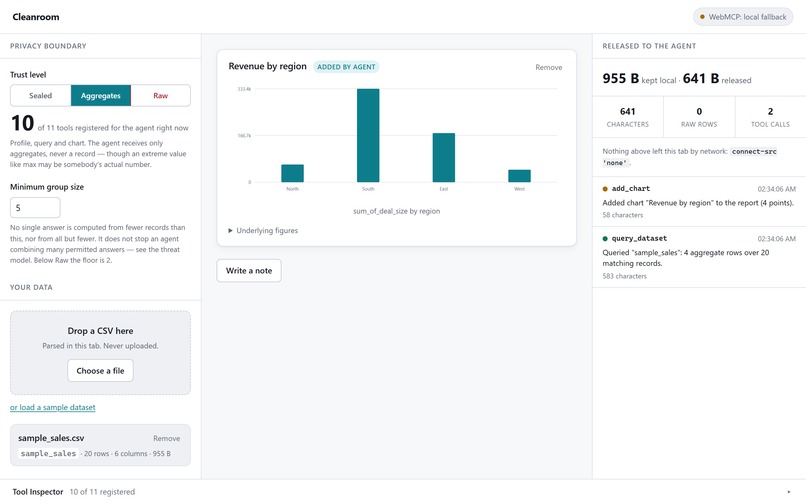Expand the Tool Inspector triangle arrow

click(x=789, y=492)
